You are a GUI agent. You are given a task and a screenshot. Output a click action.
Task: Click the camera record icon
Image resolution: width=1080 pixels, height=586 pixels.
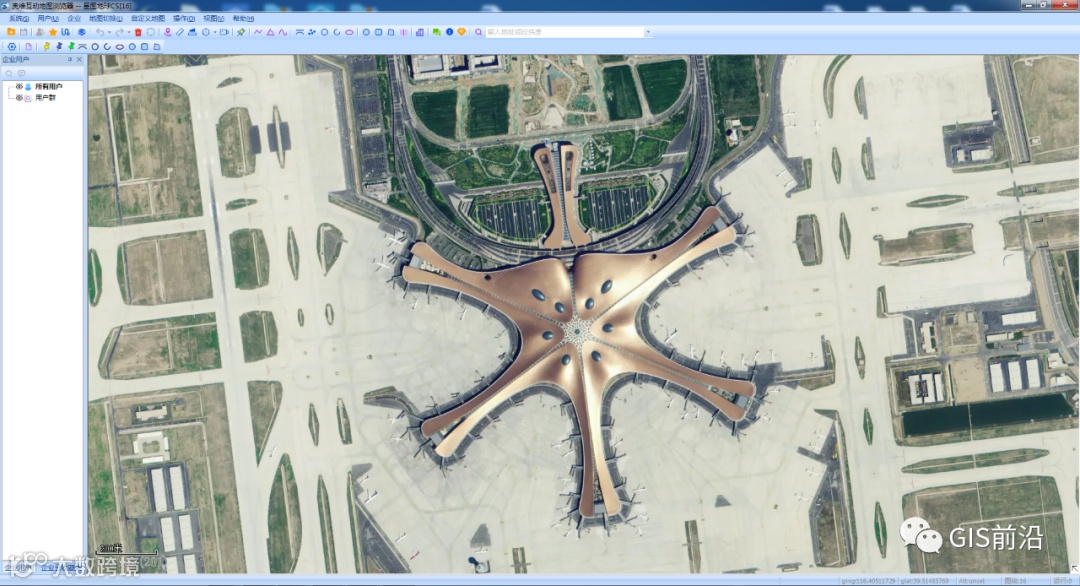[x=224, y=32]
